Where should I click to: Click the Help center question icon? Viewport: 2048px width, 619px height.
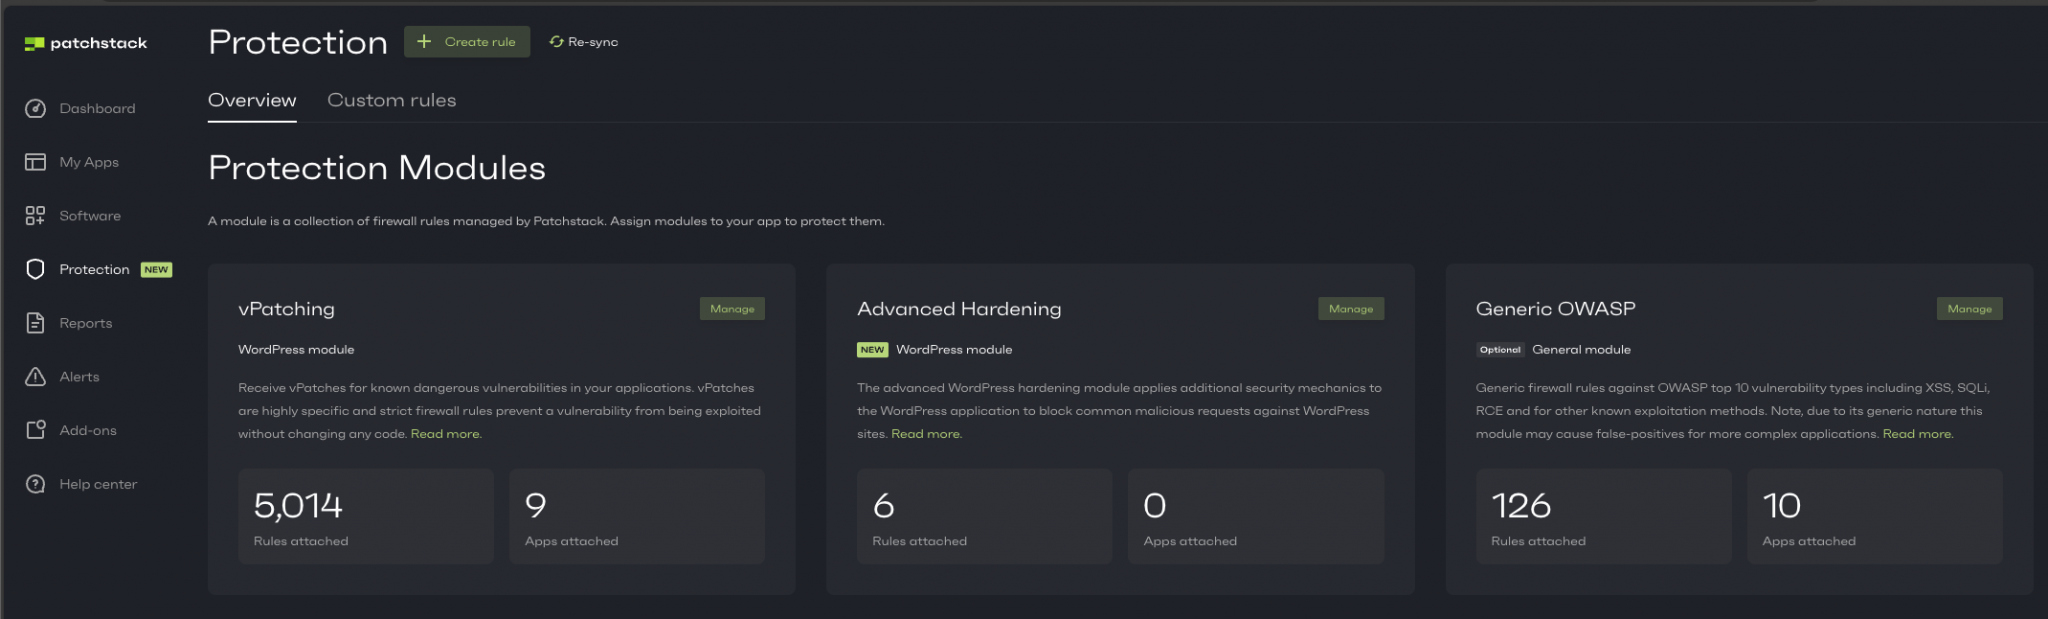35,484
